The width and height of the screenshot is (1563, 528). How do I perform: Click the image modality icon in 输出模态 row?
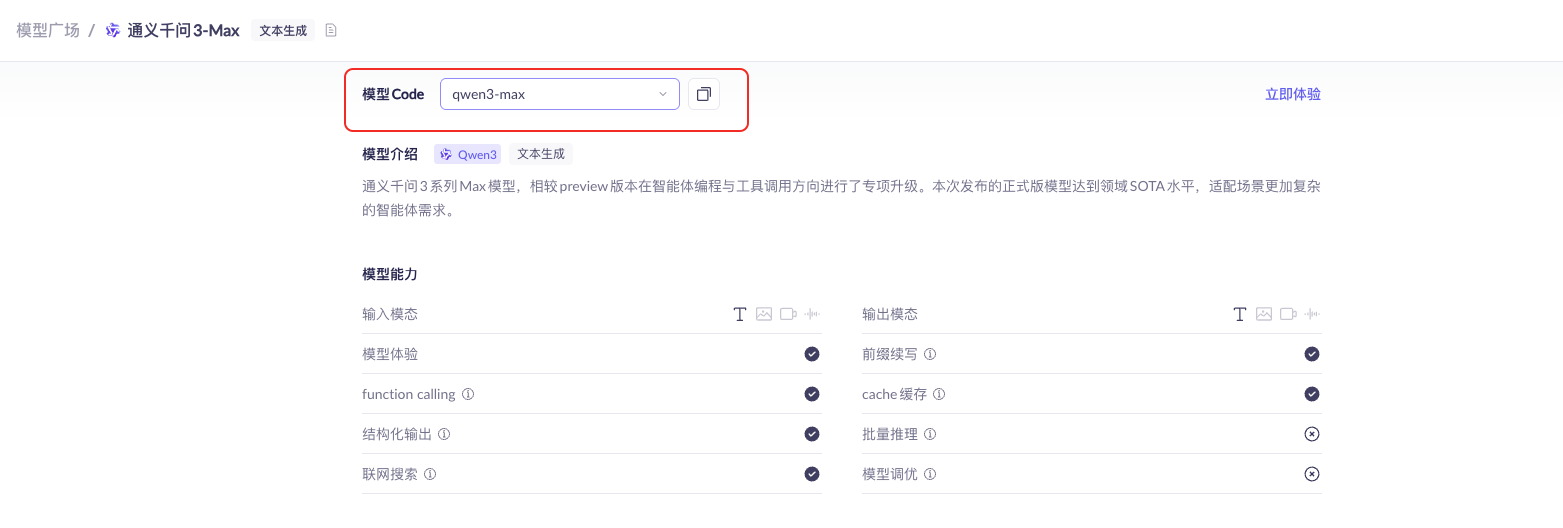pos(1264,314)
